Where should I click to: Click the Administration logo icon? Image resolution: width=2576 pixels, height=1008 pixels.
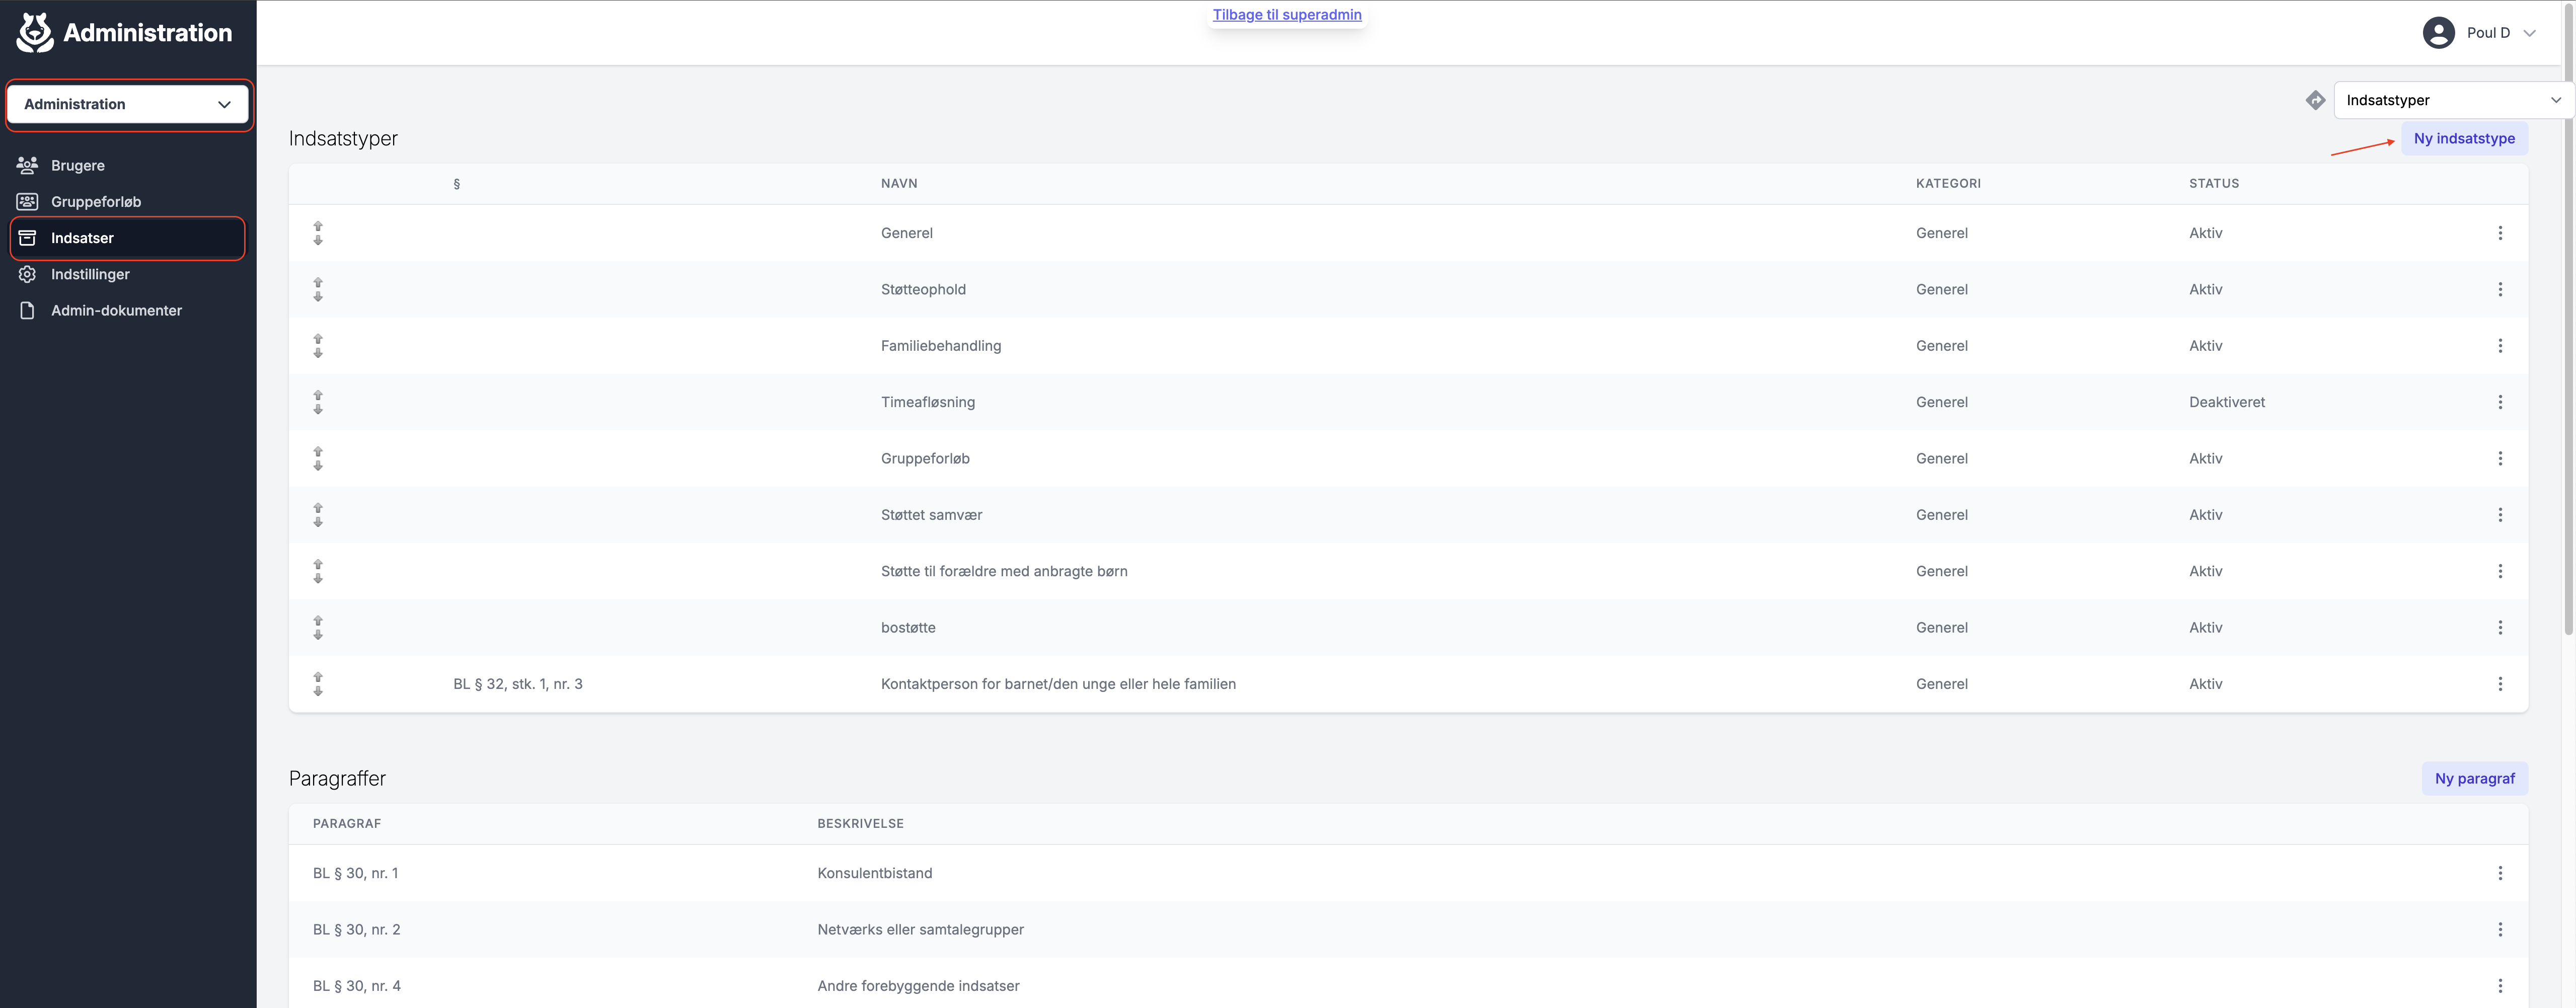click(x=35, y=32)
